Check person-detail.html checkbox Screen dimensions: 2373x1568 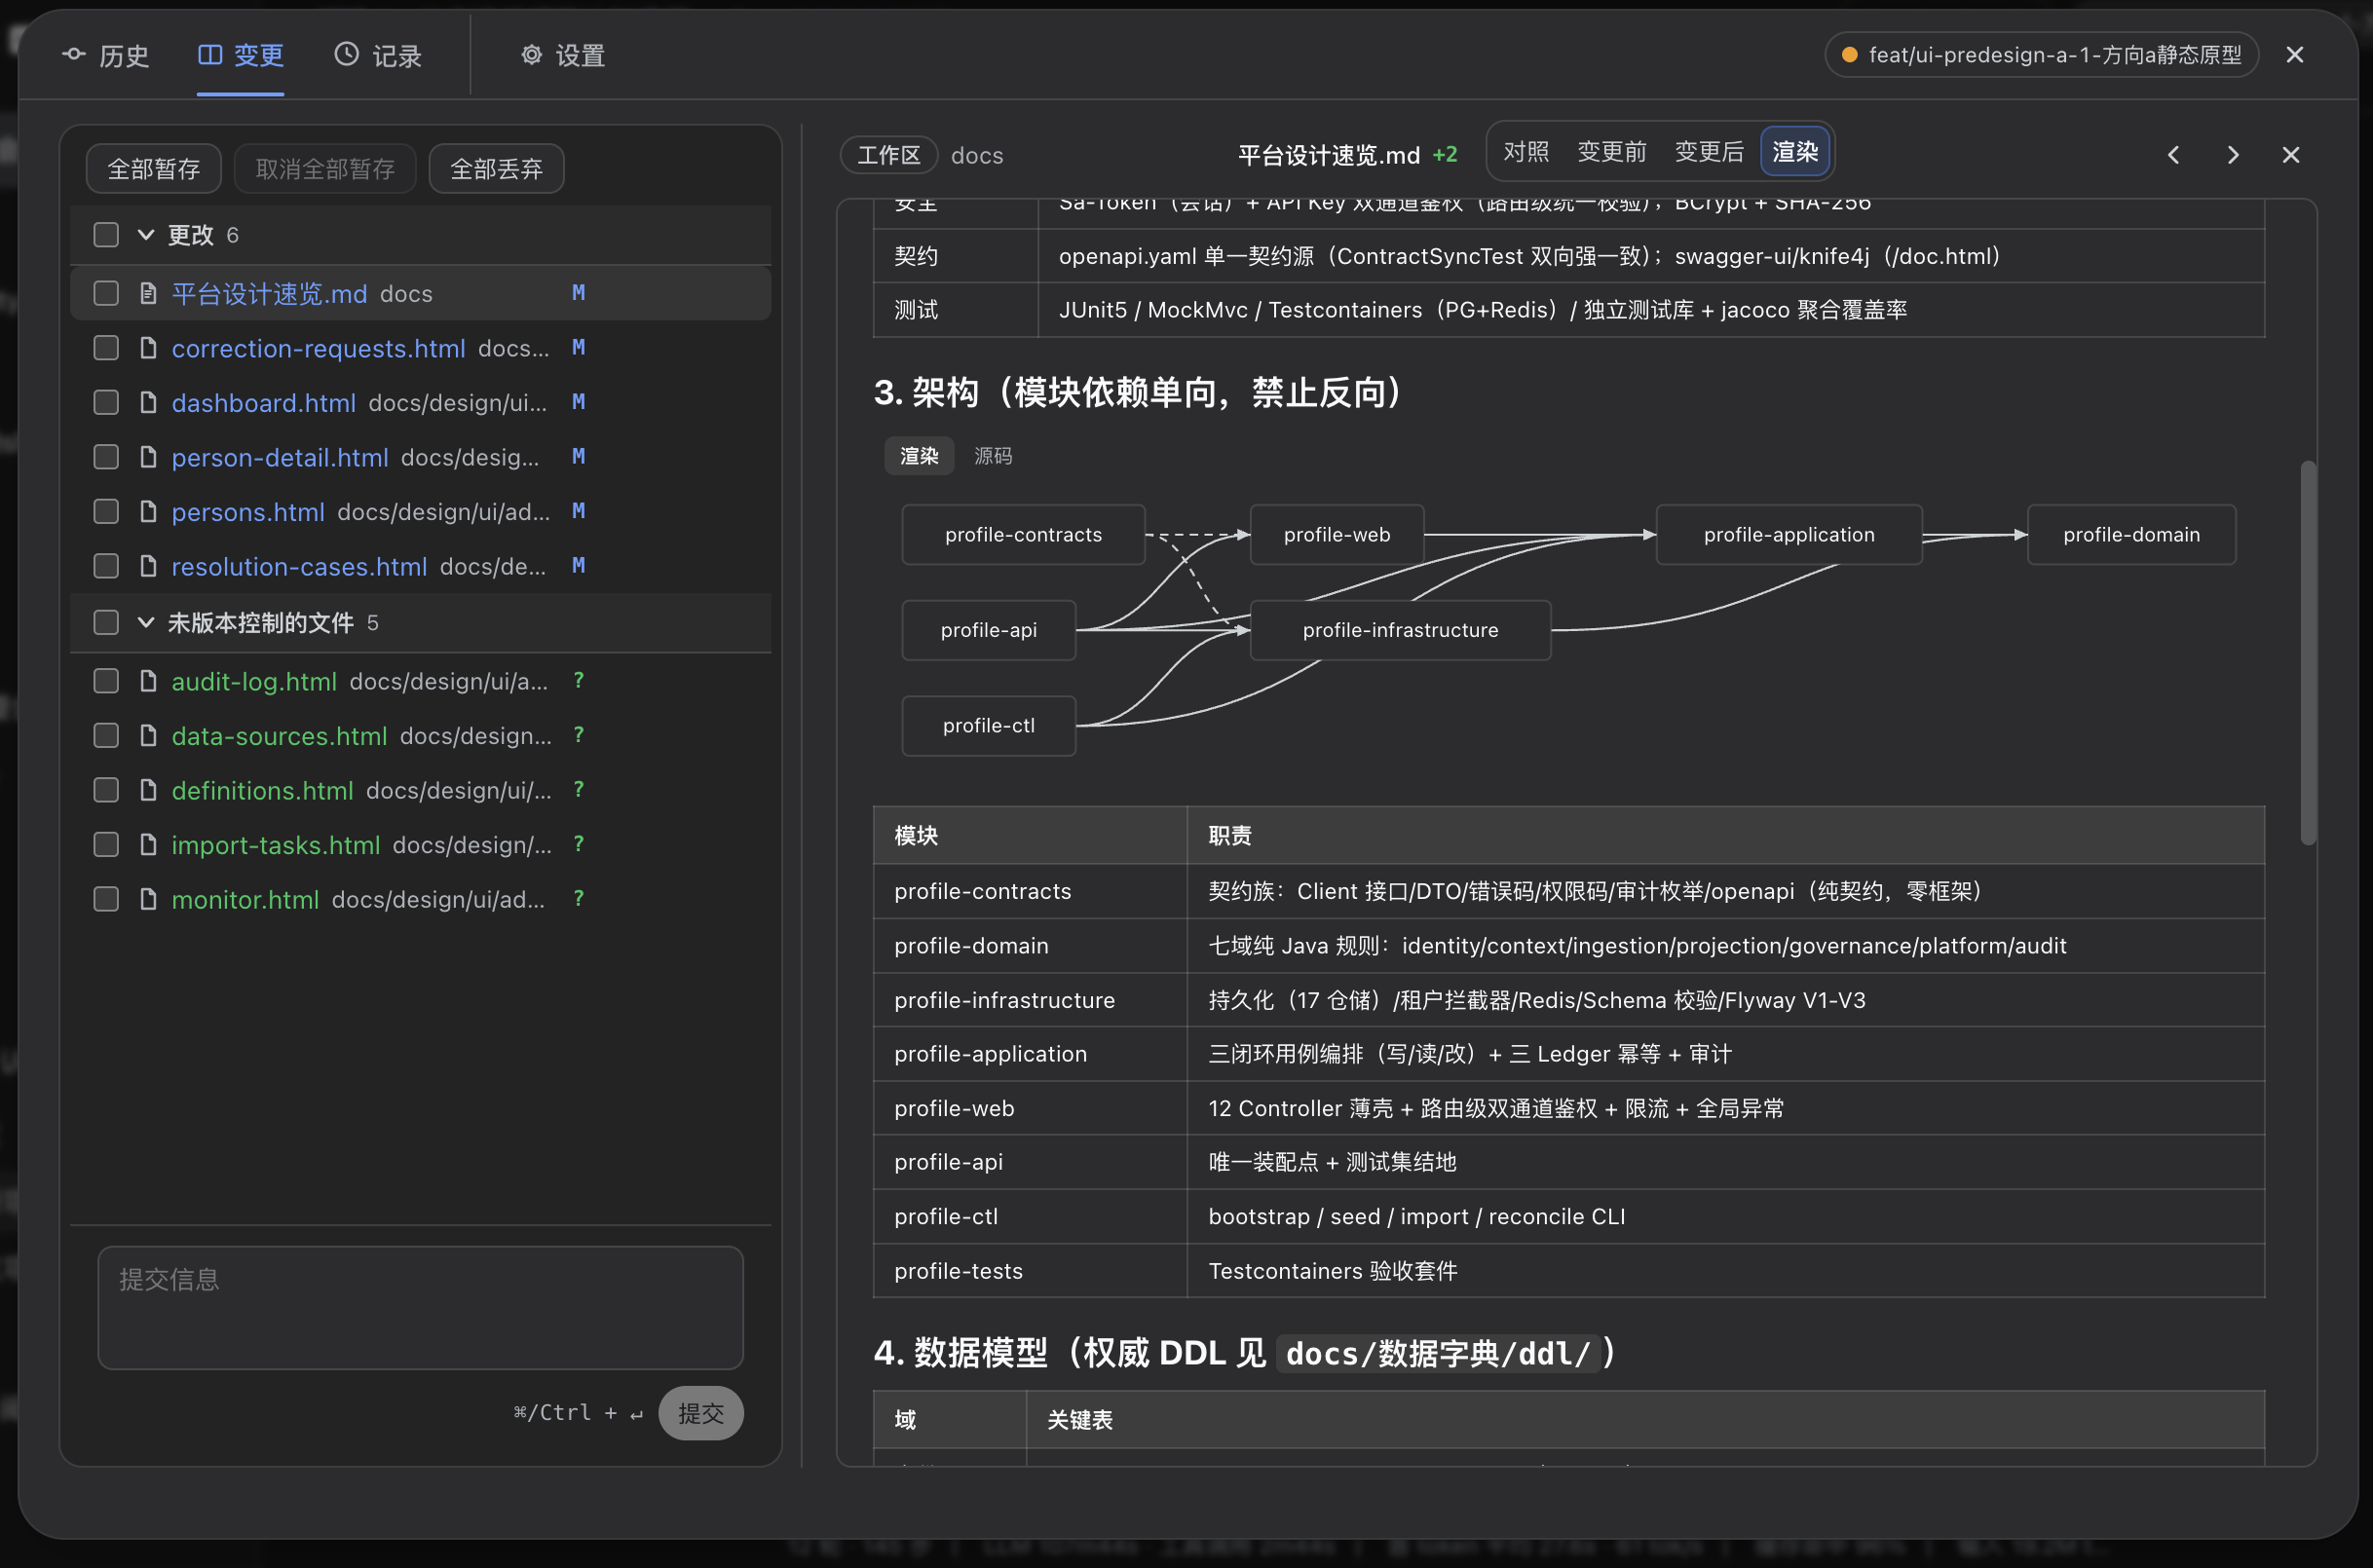tap(106, 457)
